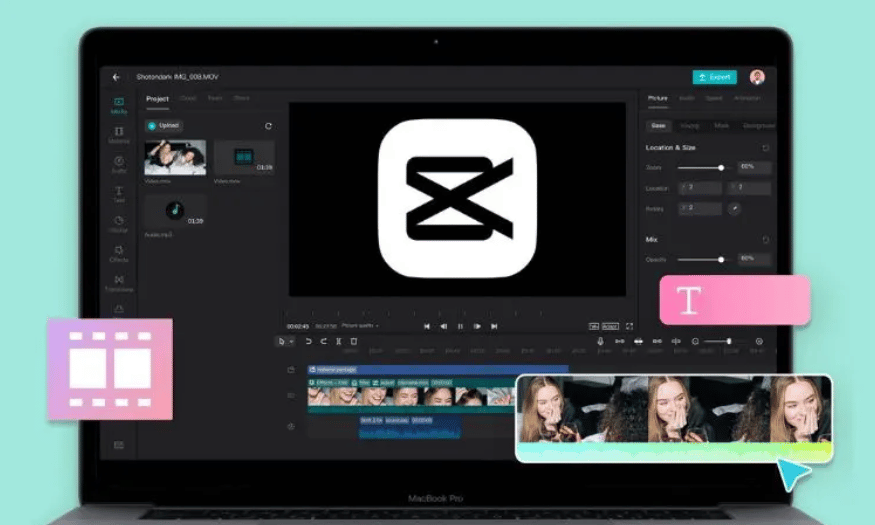Viewport: 875px width, 525px height.
Task: Click the circular icon right of timeline zoom slider
Action: coord(759,341)
